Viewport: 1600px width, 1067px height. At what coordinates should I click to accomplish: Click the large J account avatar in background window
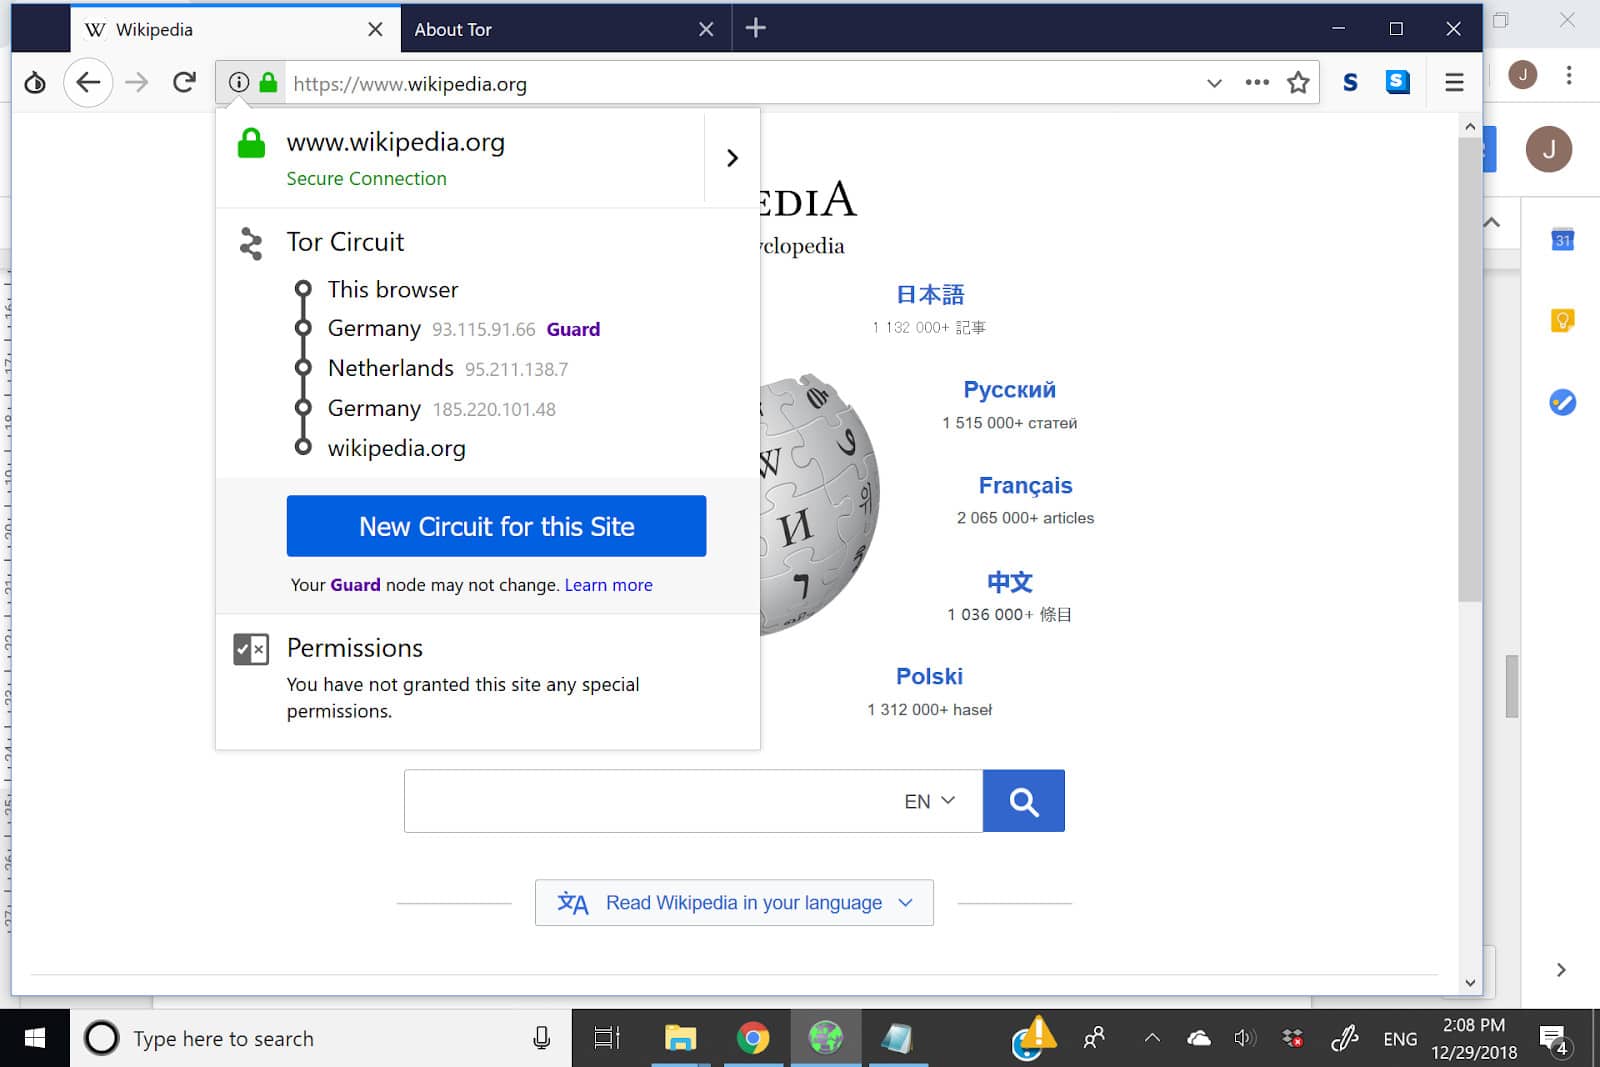coord(1549,149)
